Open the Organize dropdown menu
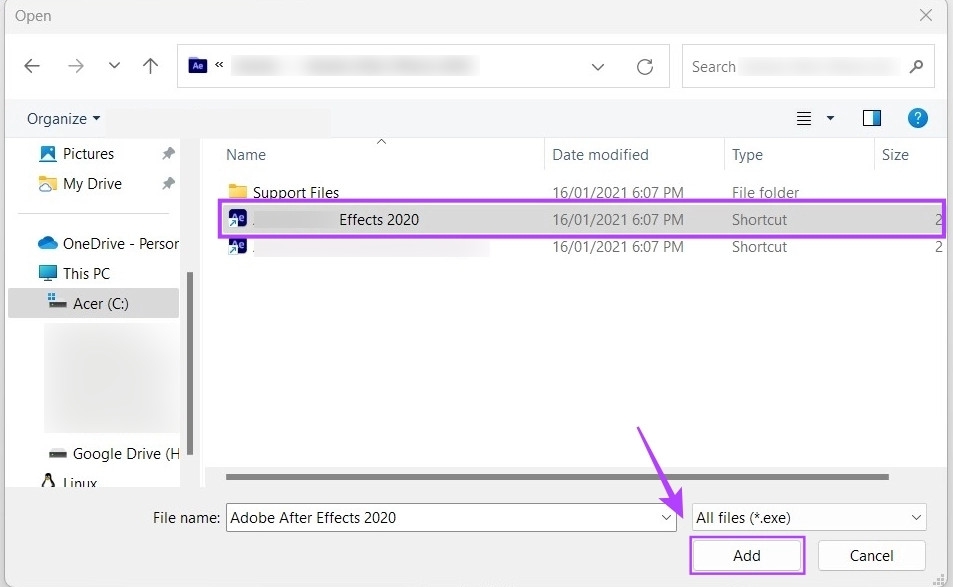The image size is (953, 587). (62, 118)
